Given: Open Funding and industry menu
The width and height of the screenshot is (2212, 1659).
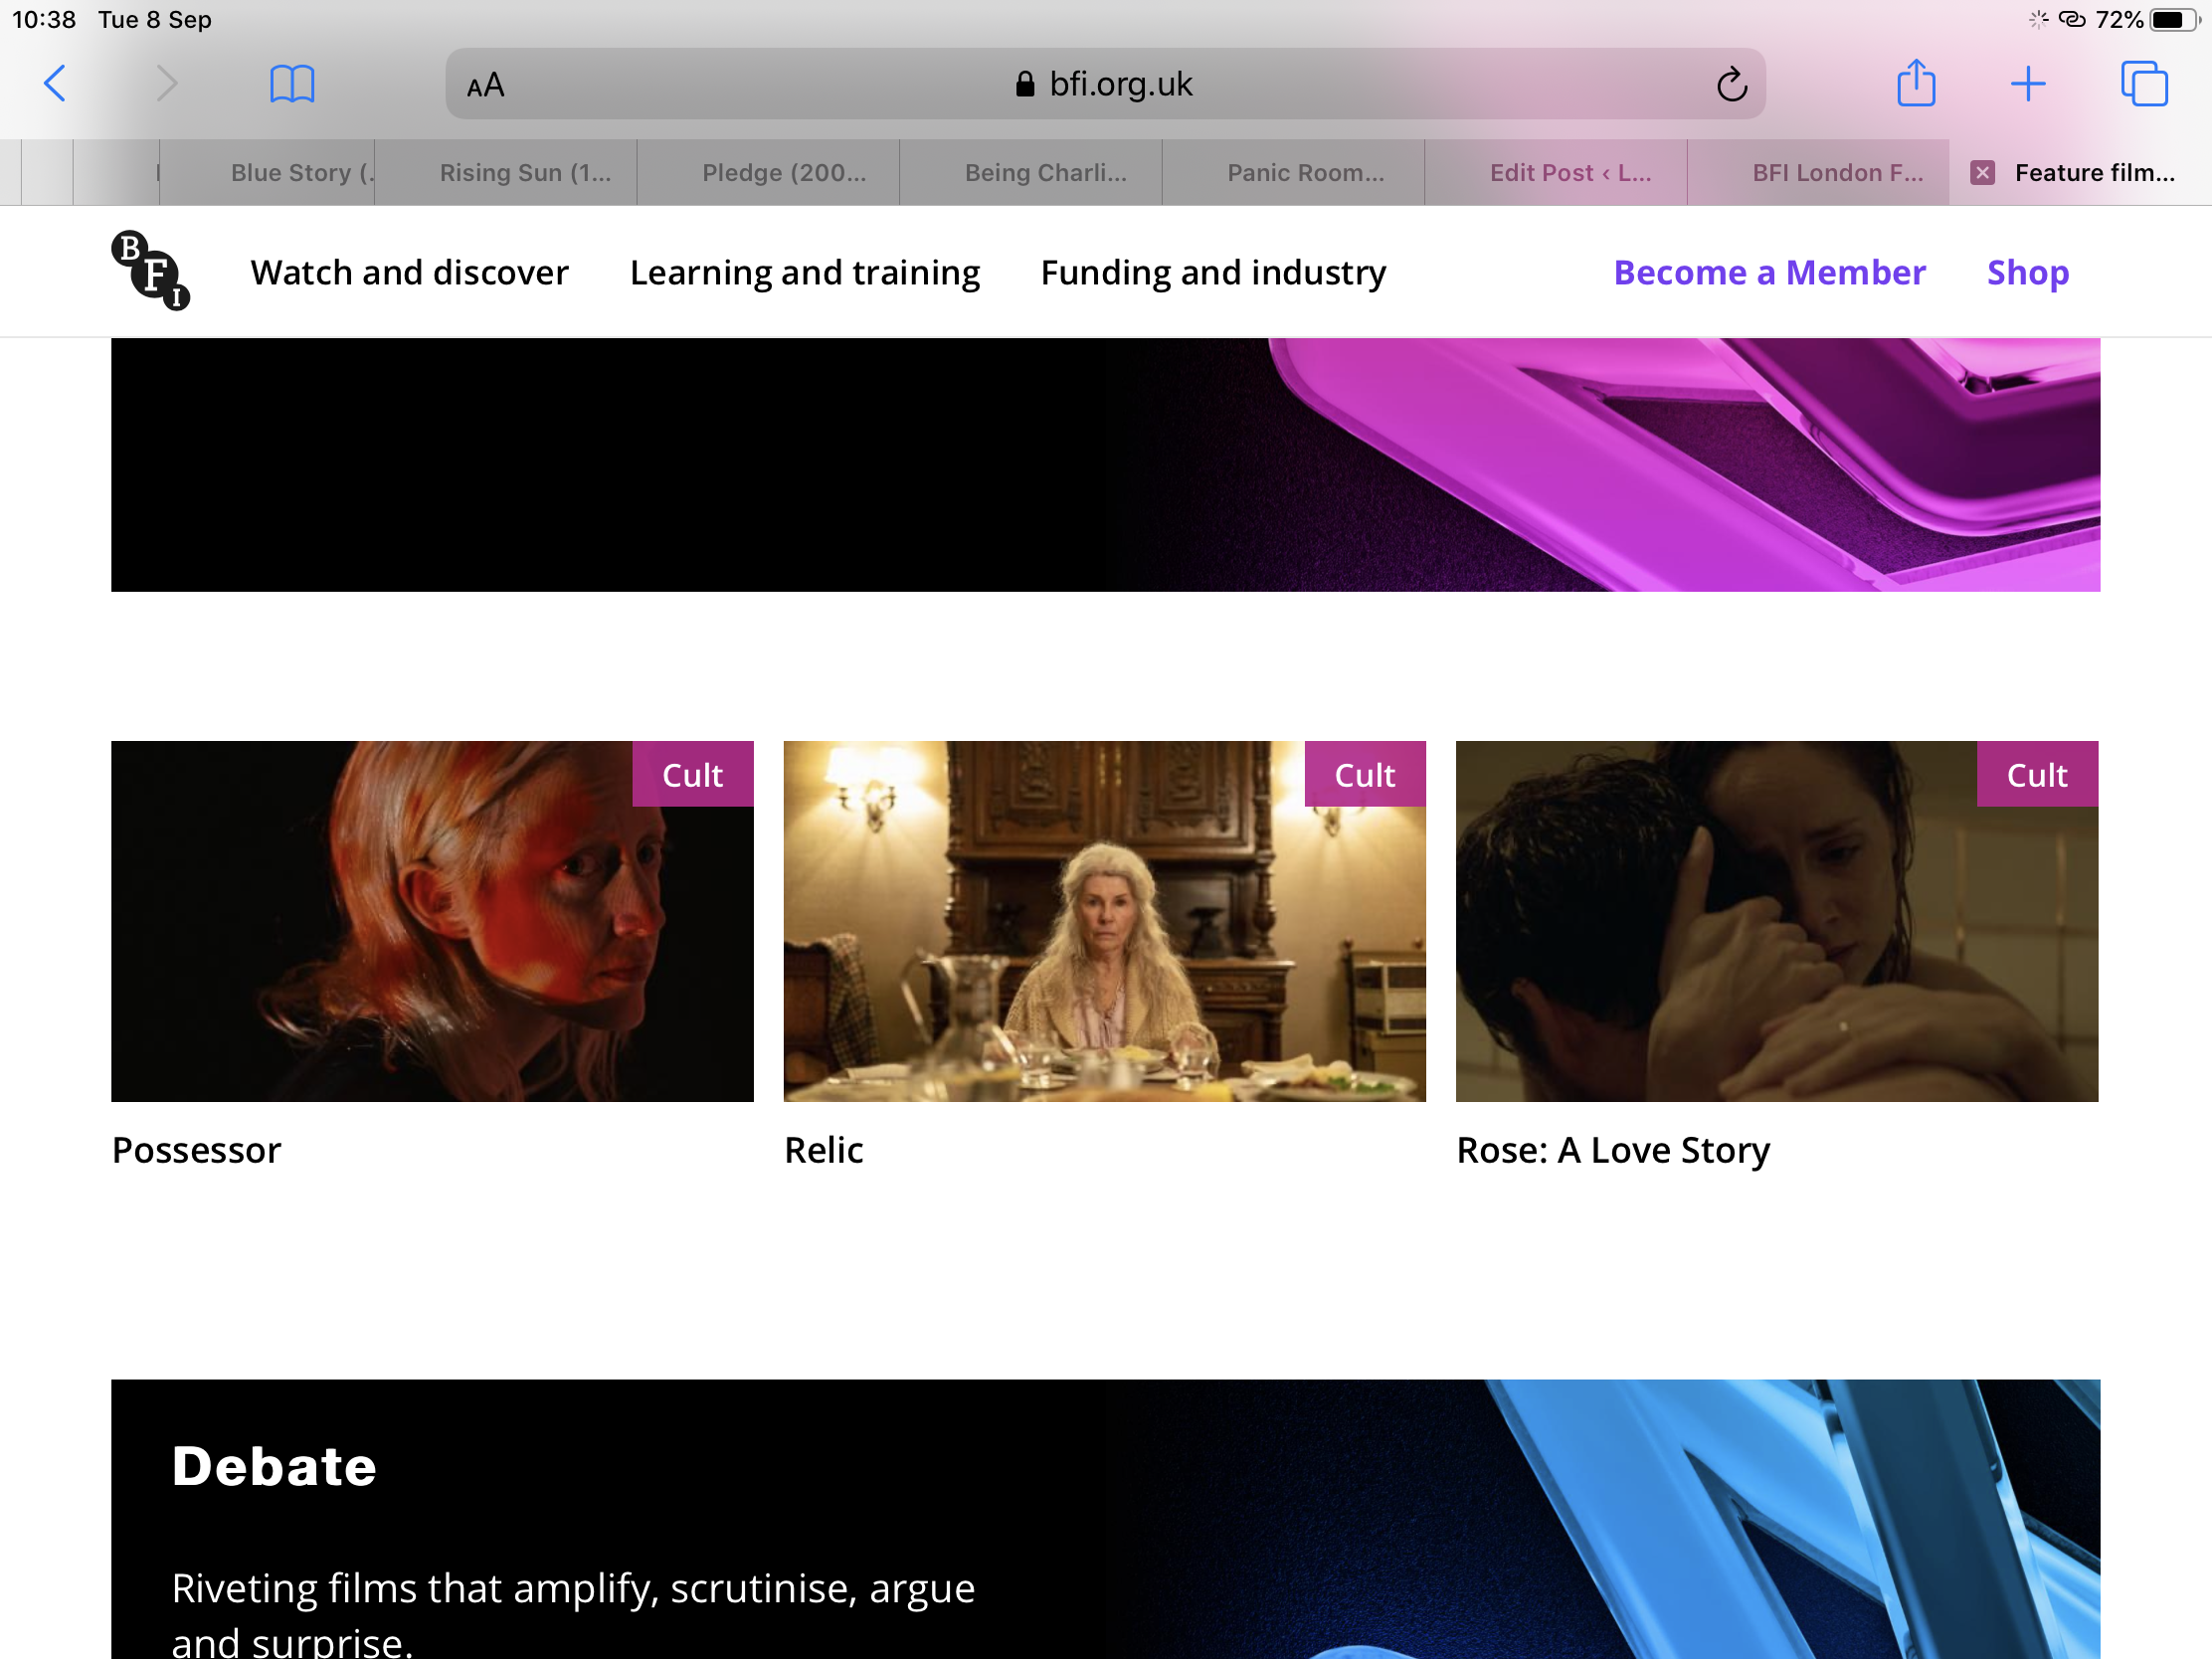Looking at the screenshot, I should coord(1213,273).
